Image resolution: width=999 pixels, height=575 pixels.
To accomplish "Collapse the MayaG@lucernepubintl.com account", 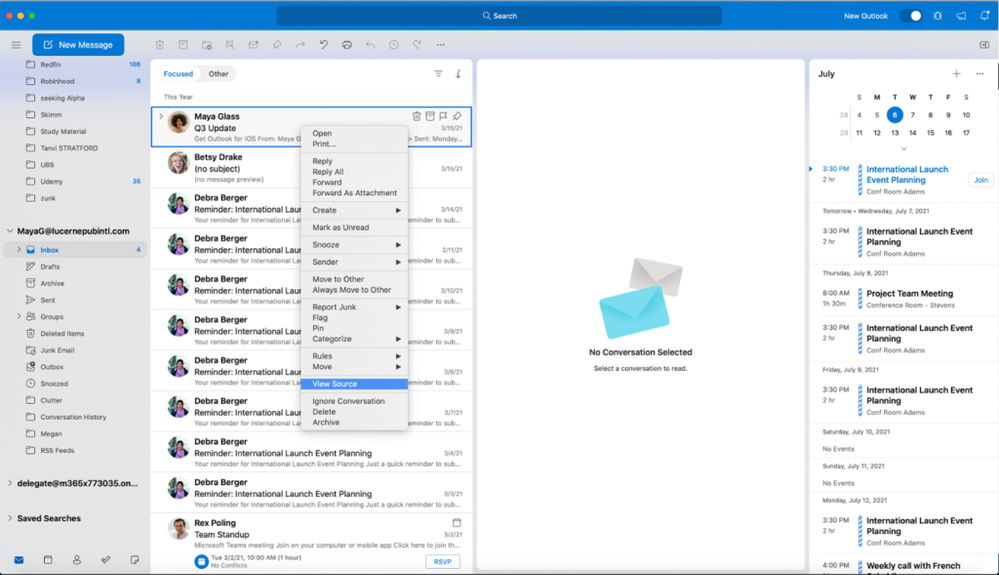I will click(x=10, y=231).
